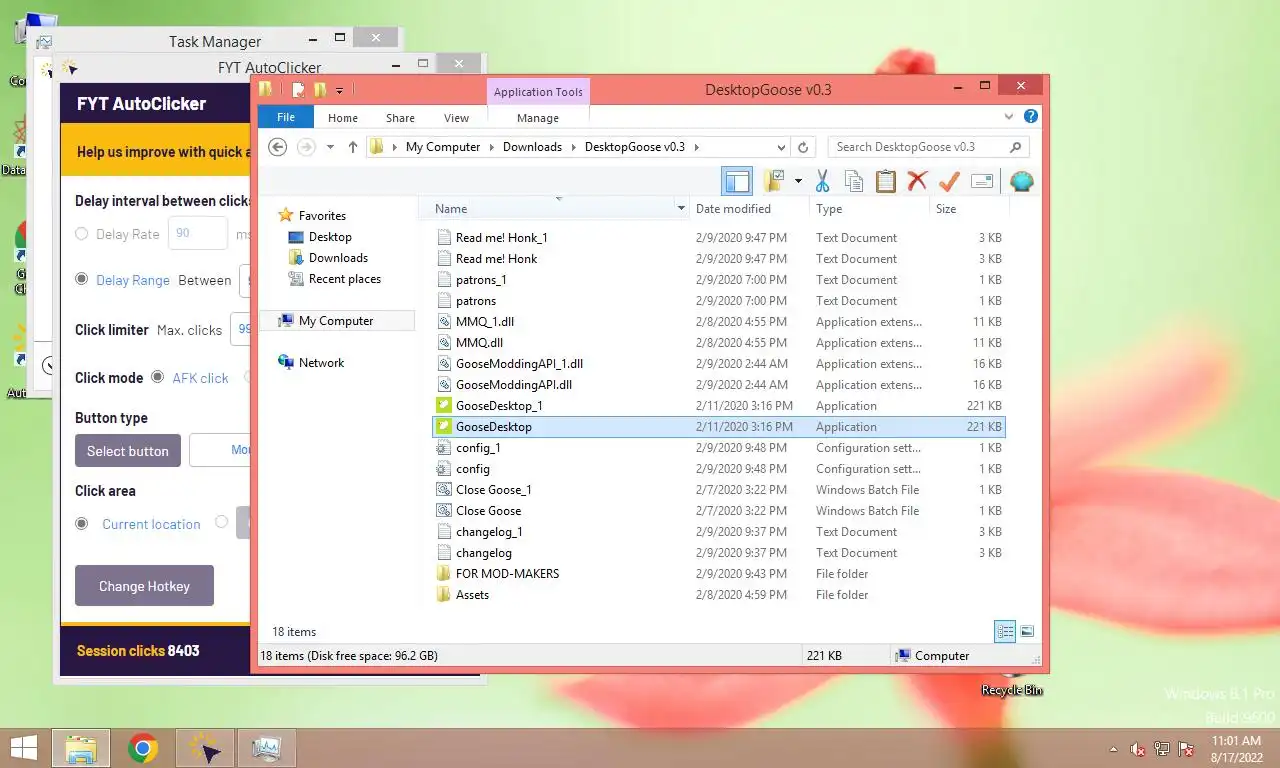Click the Downloads breadcrumb in address bar

click(x=532, y=147)
